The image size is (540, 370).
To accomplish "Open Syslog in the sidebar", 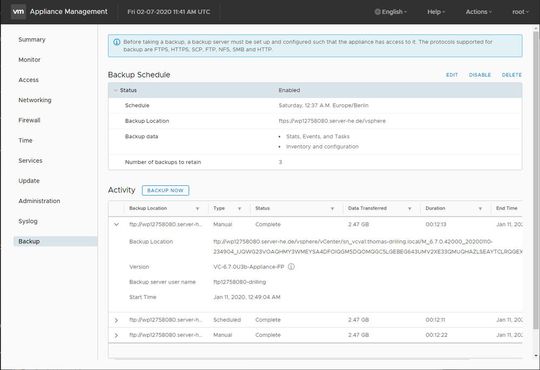I will (28, 221).
